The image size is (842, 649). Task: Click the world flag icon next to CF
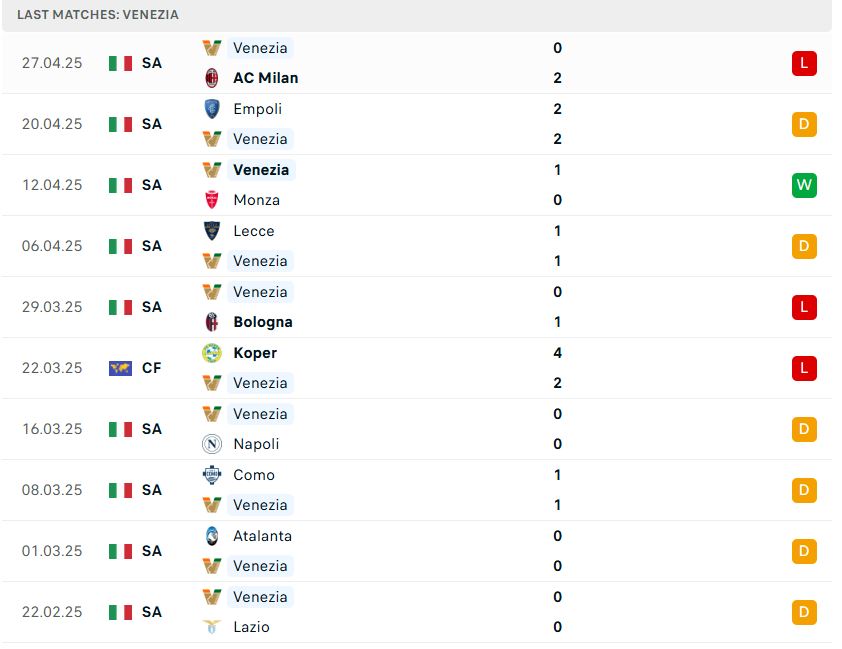(x=120, y=368)
